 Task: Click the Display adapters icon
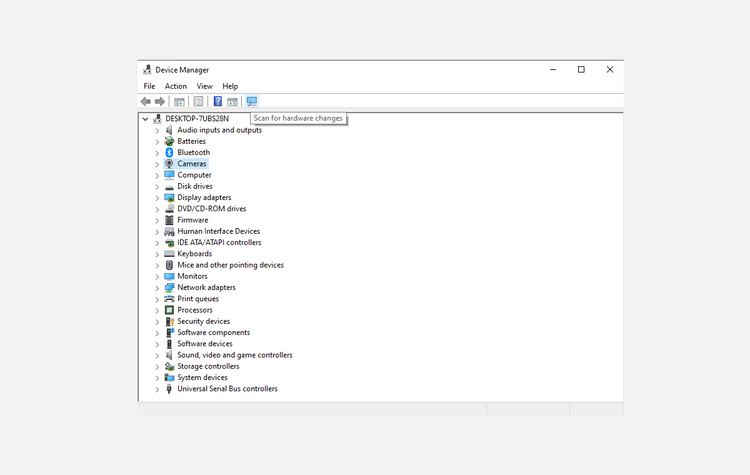click(x=169, y=198)
